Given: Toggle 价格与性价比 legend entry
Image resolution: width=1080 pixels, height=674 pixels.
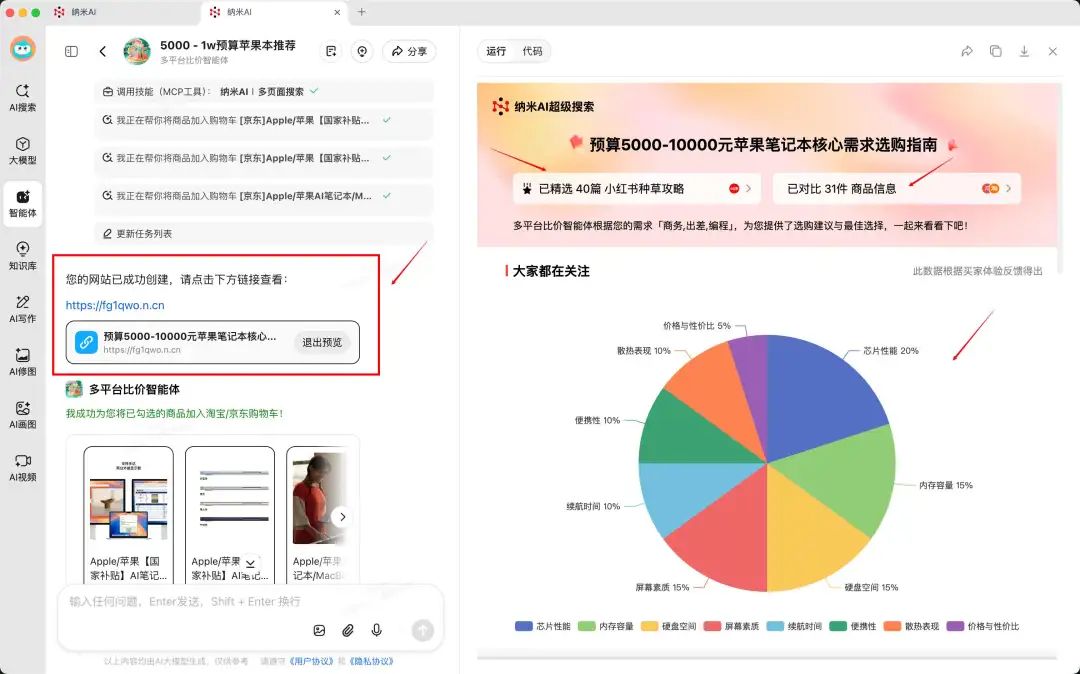Looking at the screenshot, I should click(983, 626).
